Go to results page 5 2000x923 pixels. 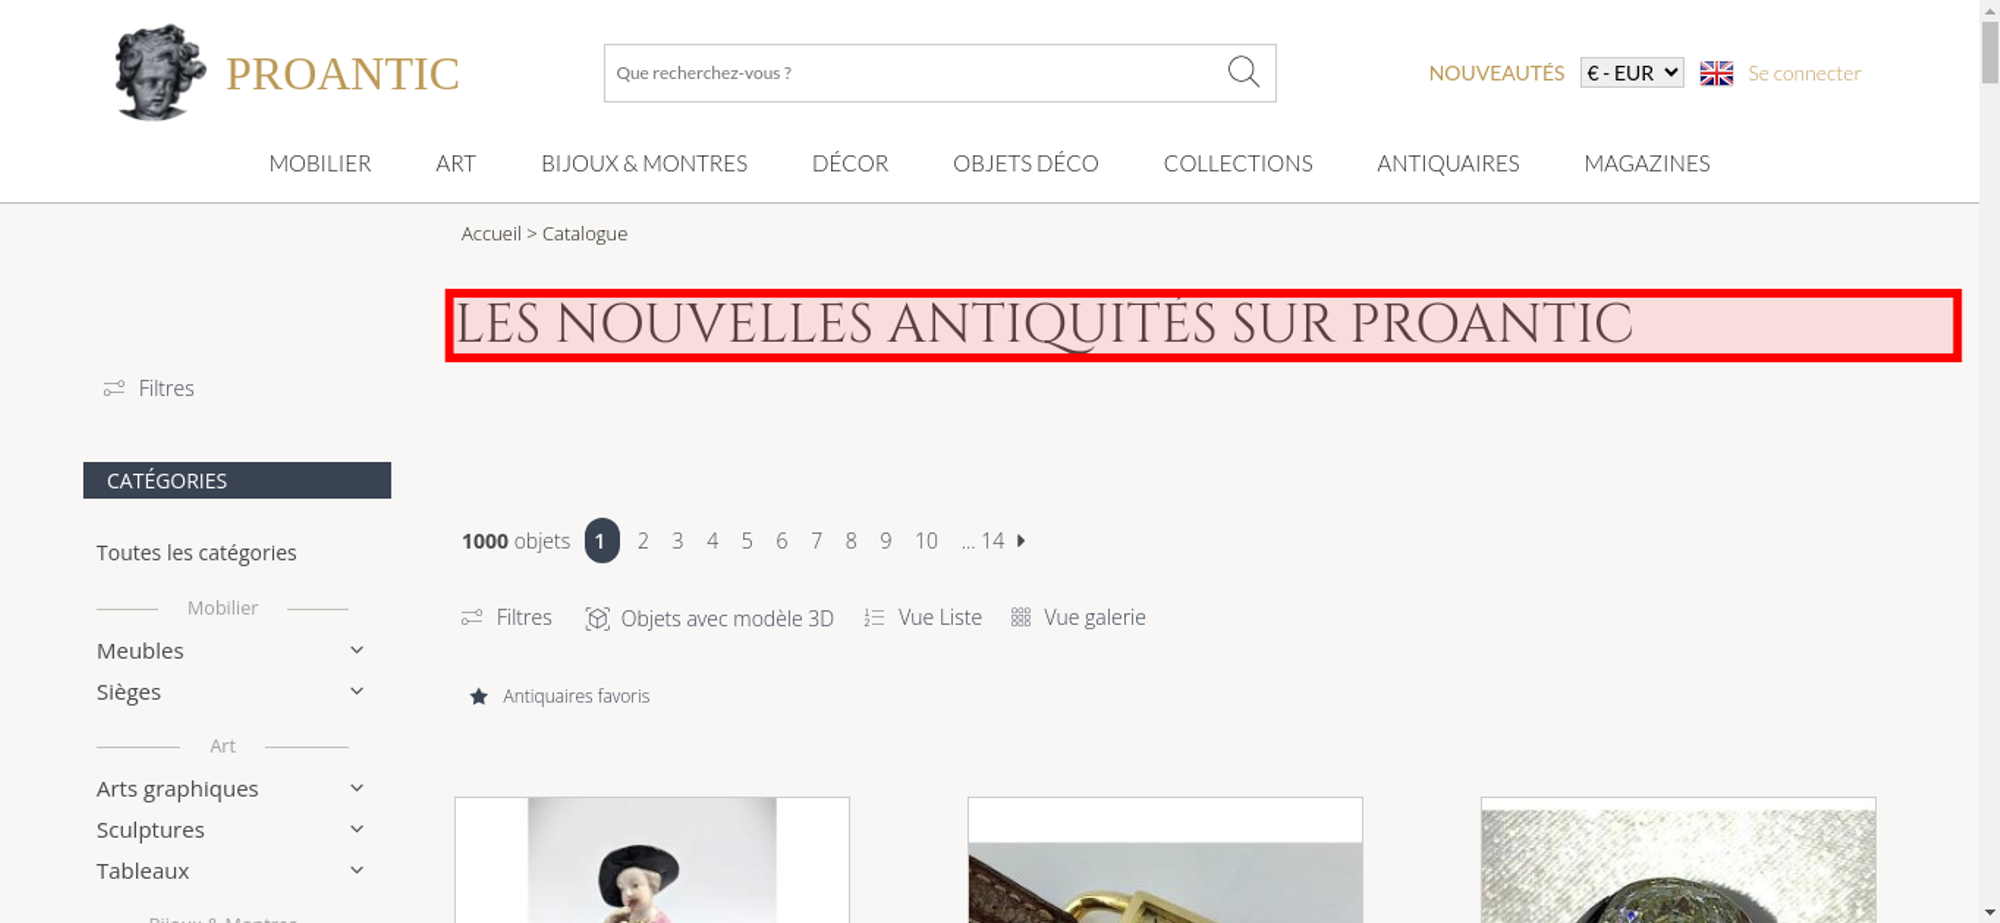click(x=747, y=541)
